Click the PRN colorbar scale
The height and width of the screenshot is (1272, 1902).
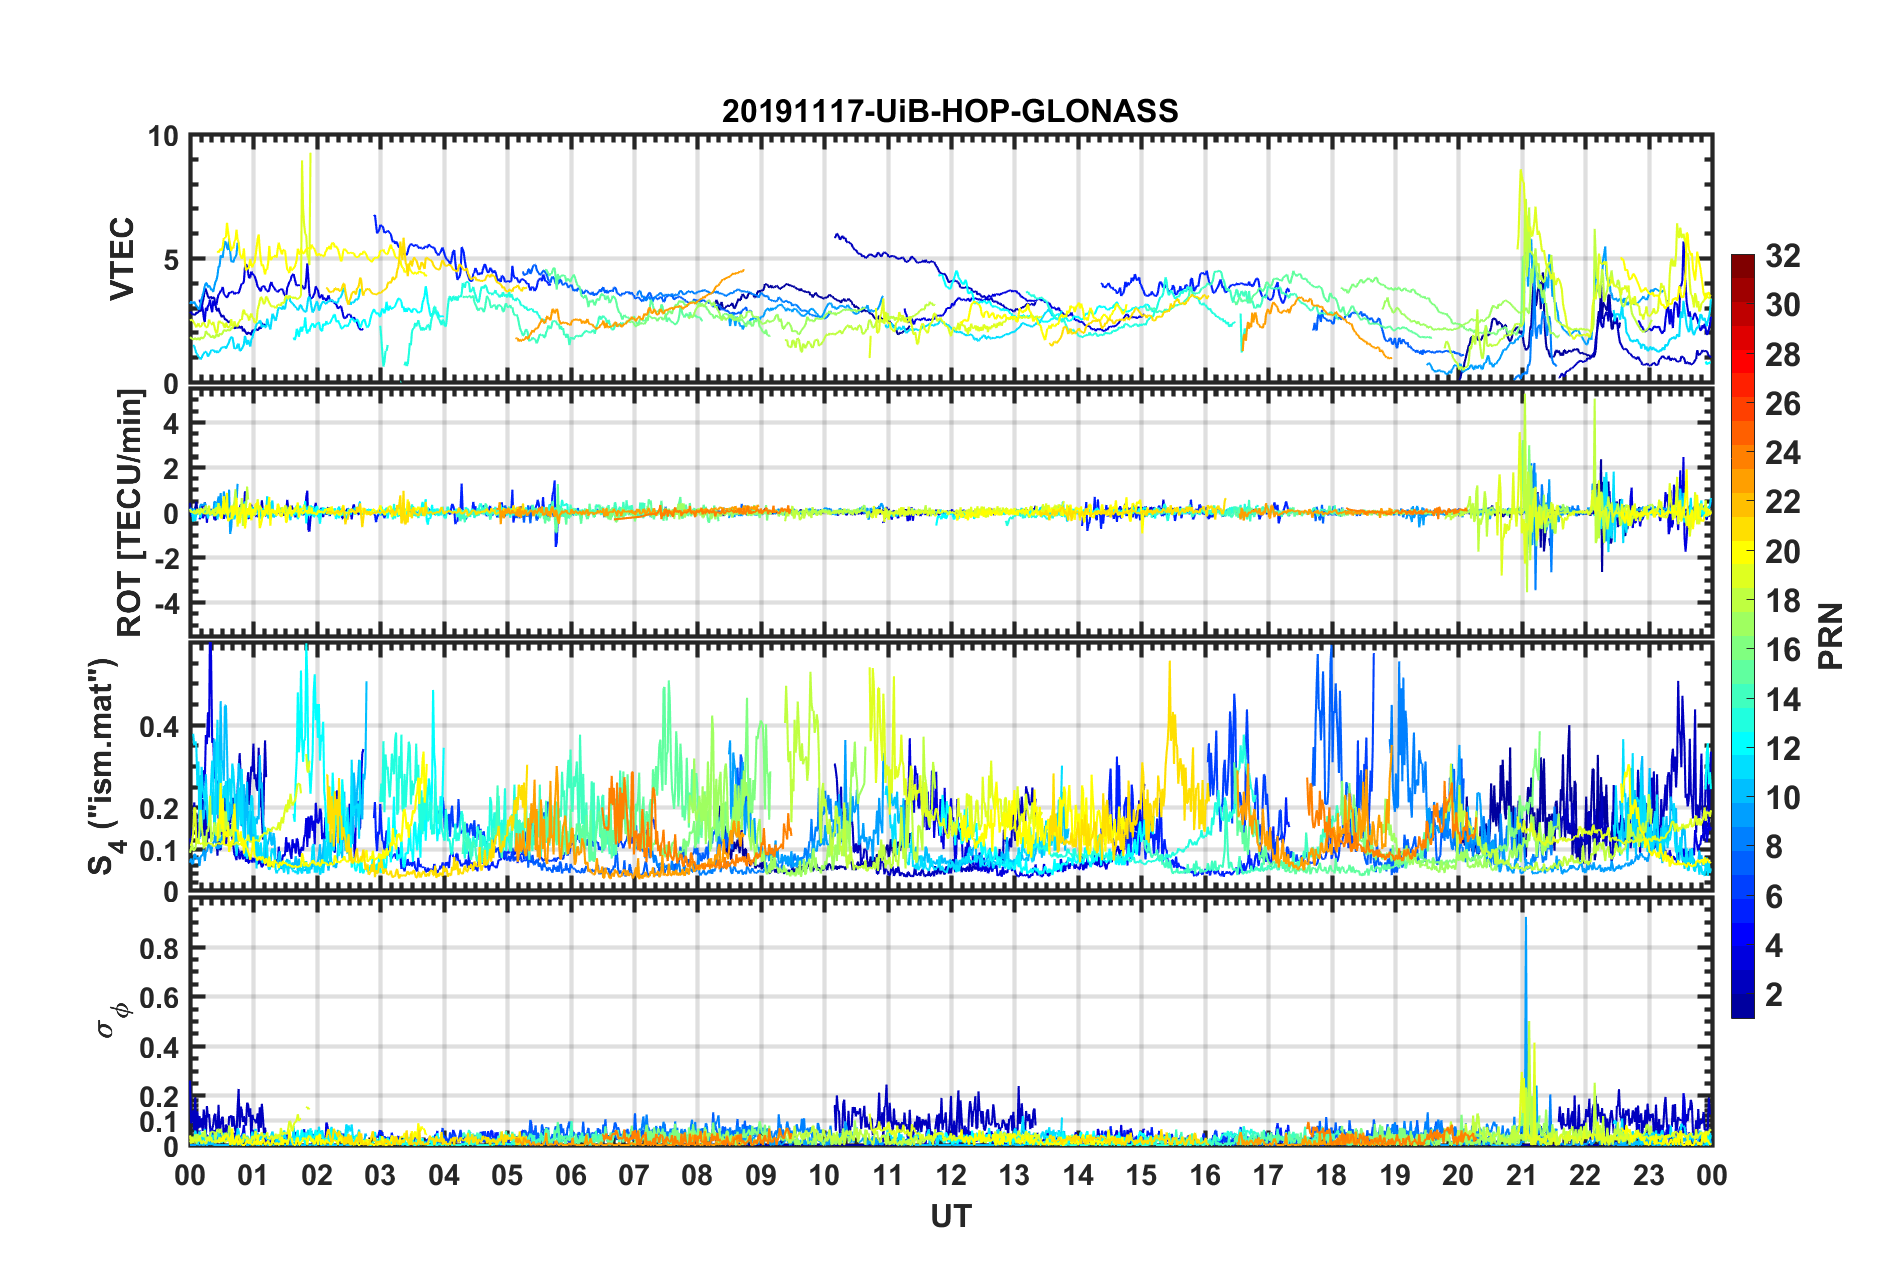[x=1742, y=636]
